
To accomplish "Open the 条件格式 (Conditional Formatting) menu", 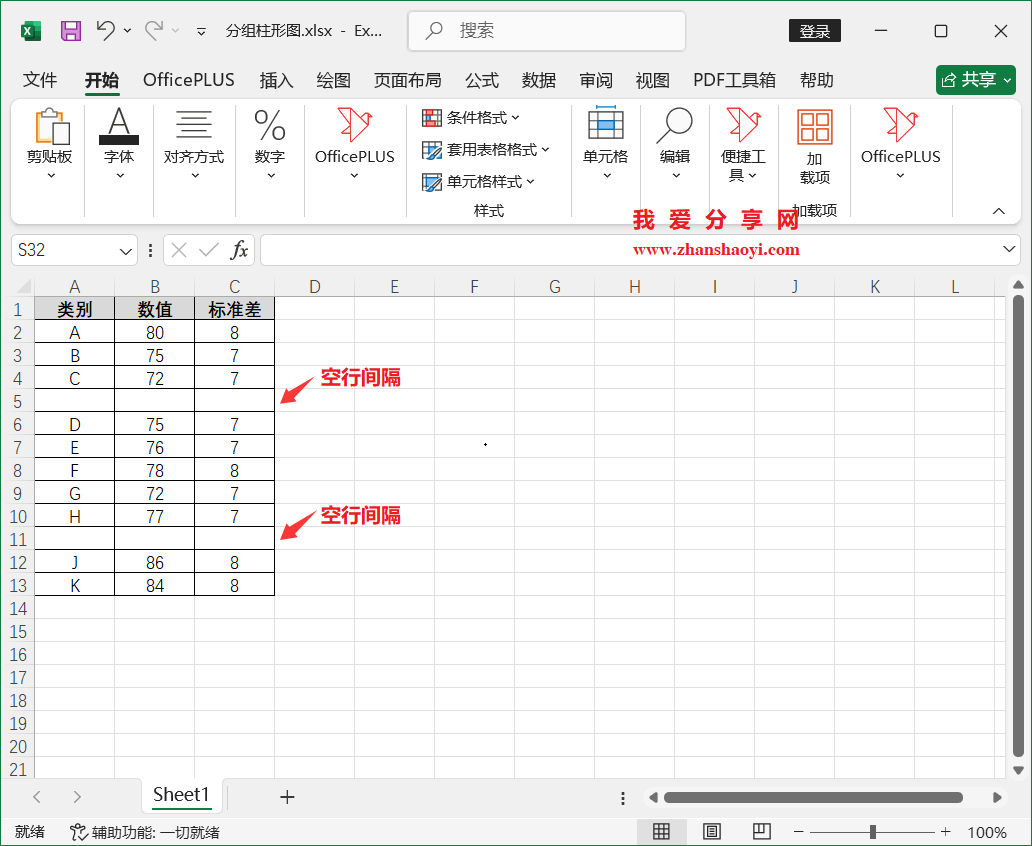I will (468, 117).
